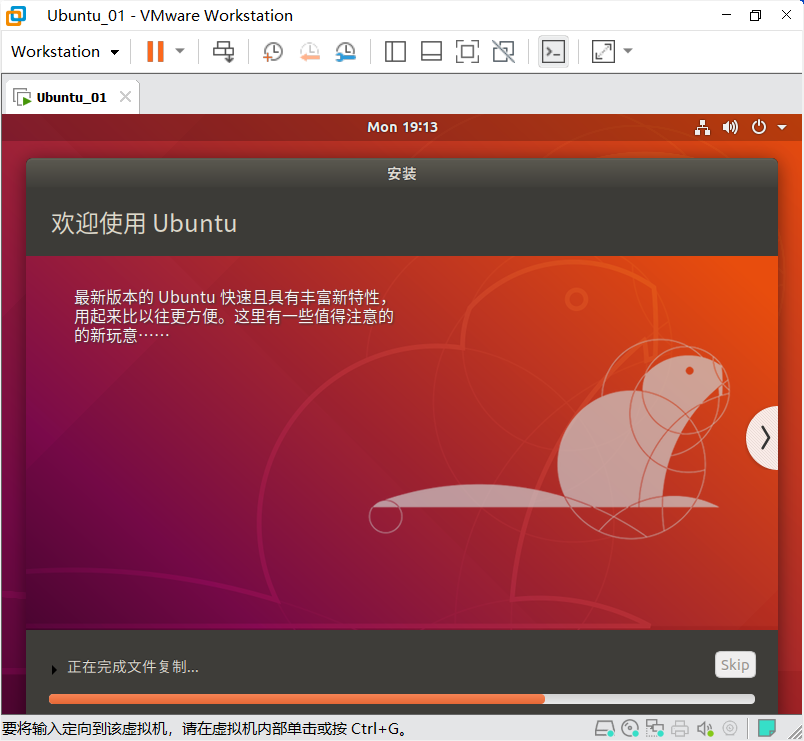
Task: Click the installation progress bar
Action: tap(401, 699)
